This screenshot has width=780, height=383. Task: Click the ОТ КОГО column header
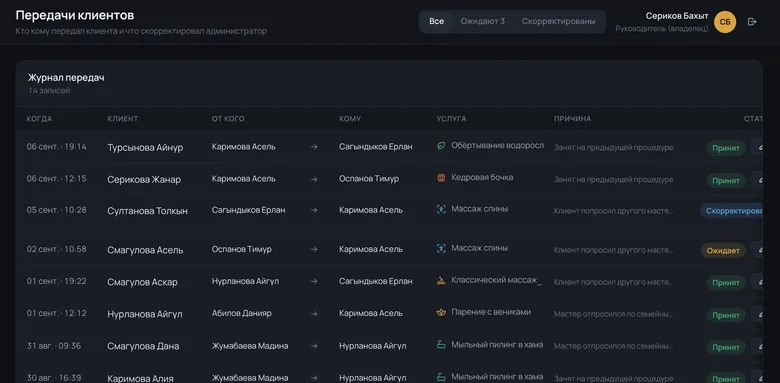(x=228, y=119)
